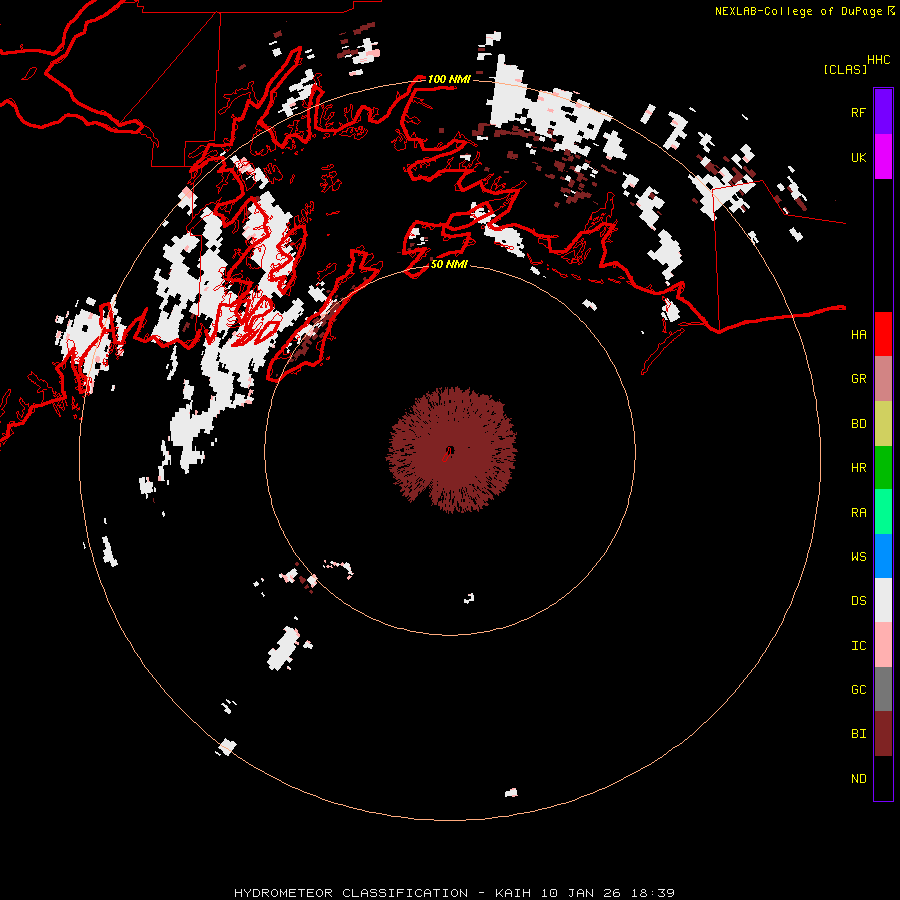Click the UK legend label

pos(858,157)
